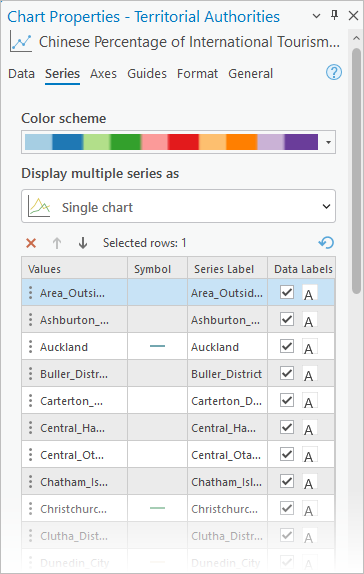Click the Carterton_D series label cell
Screen dimensions: 364x574
(x=227, y=401)
